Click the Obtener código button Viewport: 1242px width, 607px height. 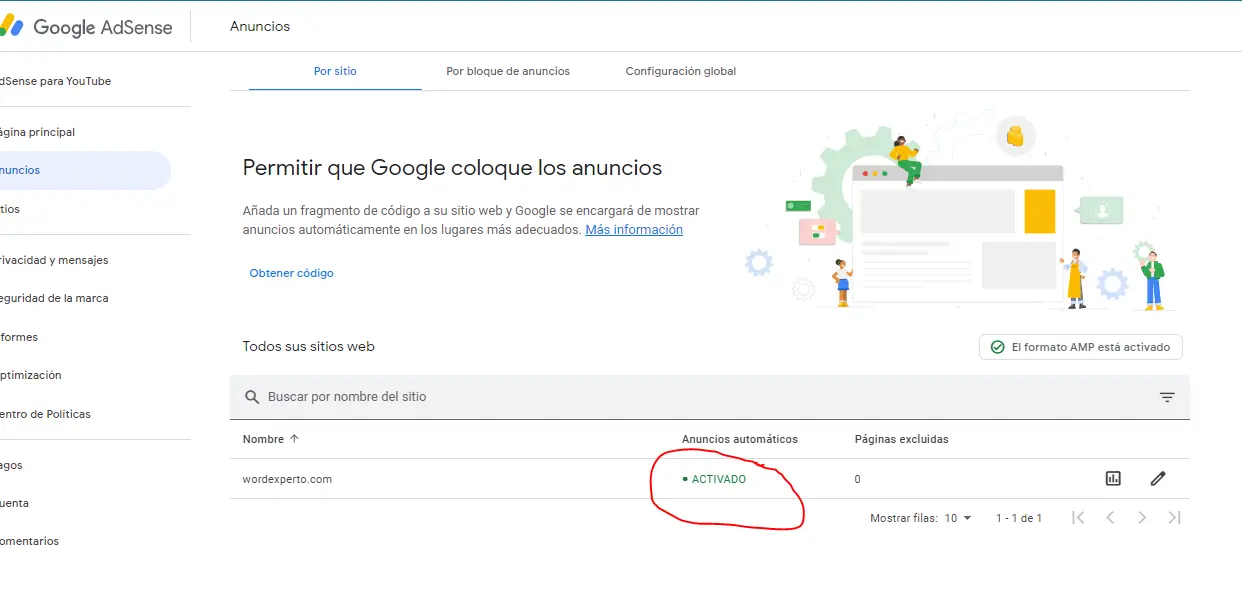(291, 273)
